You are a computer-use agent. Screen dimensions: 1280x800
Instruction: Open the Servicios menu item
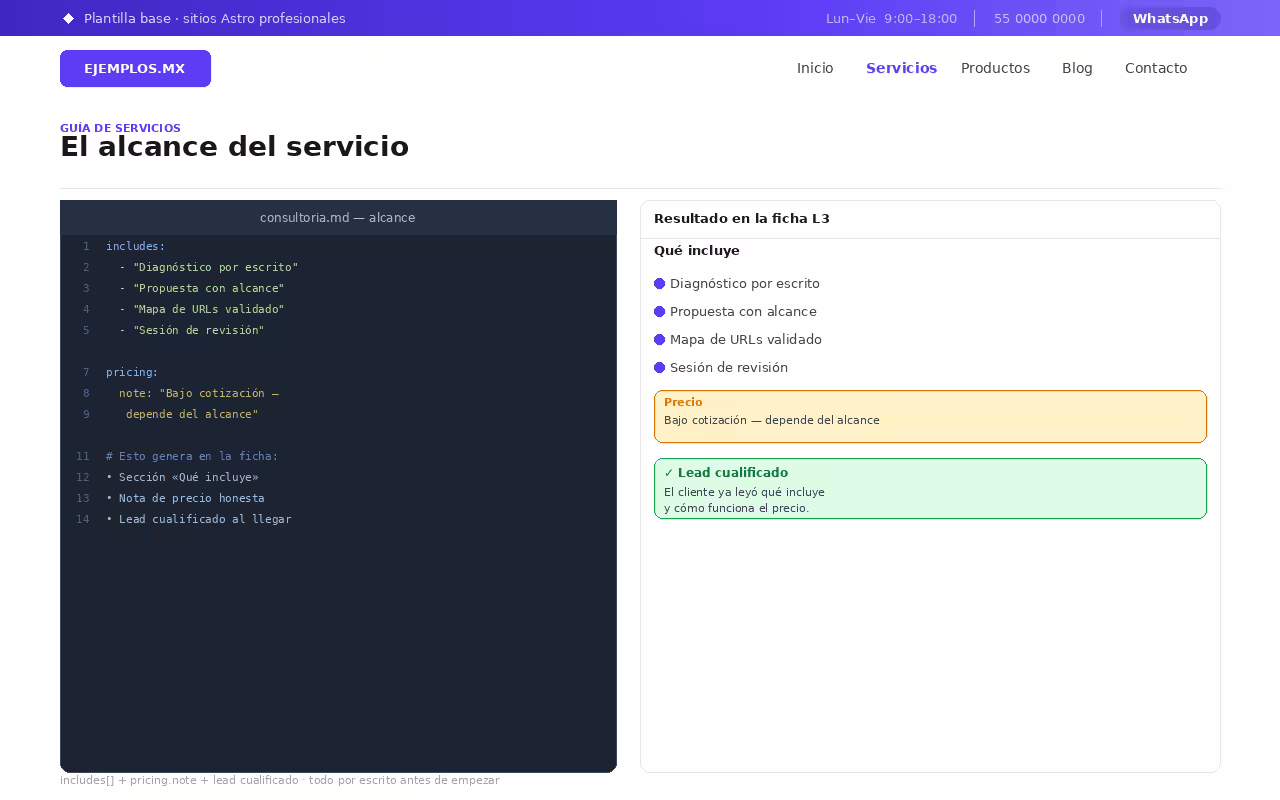tap(901, 68)
